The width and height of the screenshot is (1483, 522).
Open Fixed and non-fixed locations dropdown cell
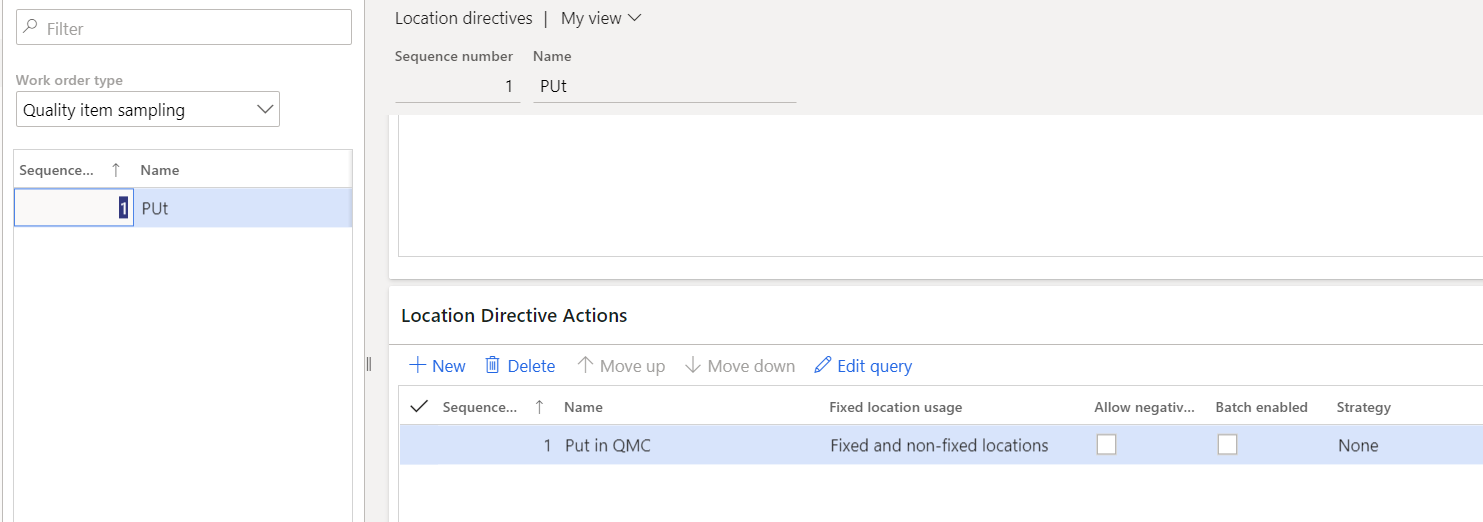(939, 446)
